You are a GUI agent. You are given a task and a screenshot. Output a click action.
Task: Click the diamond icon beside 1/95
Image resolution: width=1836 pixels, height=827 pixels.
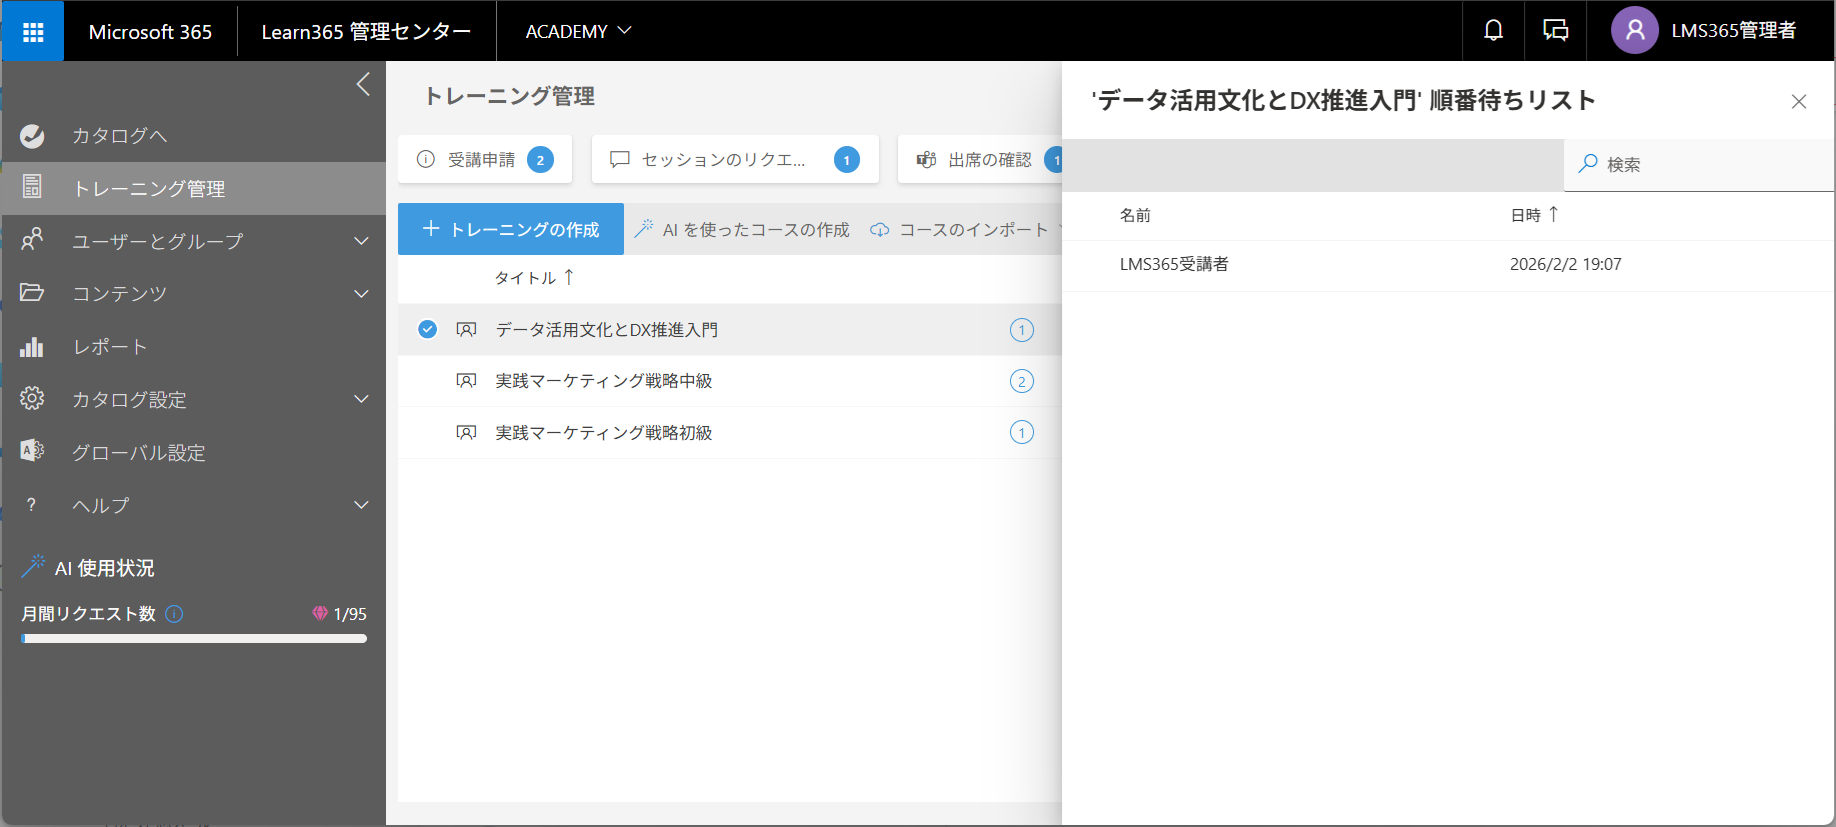click(320, 613)
